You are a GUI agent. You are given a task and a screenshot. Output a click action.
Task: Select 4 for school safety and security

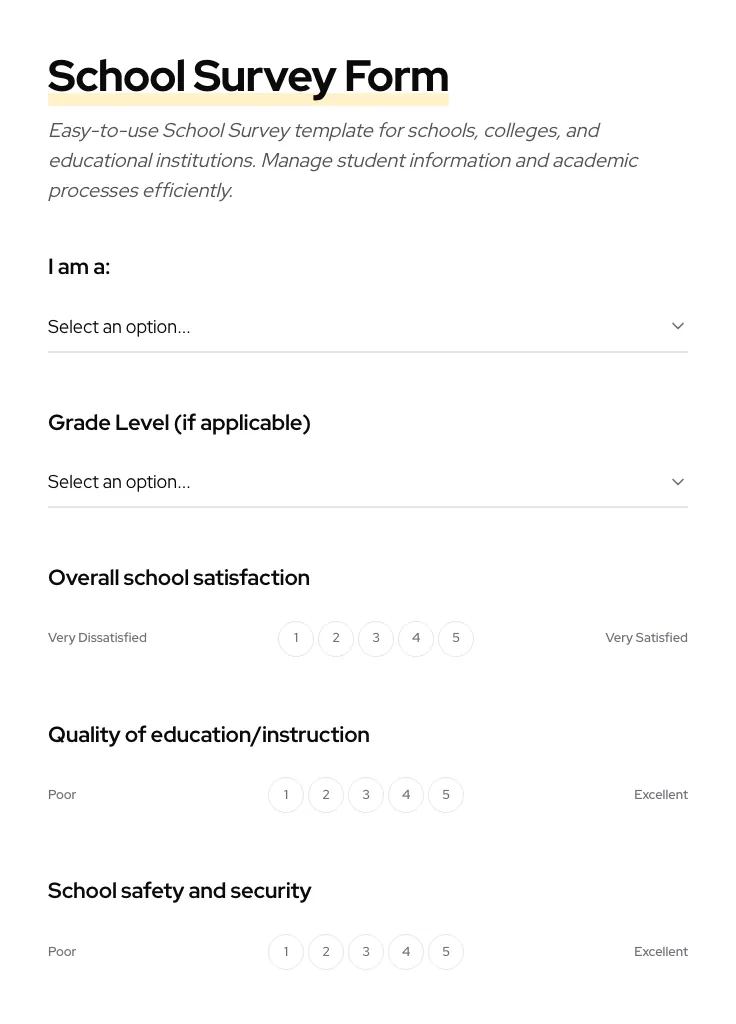(x=406, y=951)
